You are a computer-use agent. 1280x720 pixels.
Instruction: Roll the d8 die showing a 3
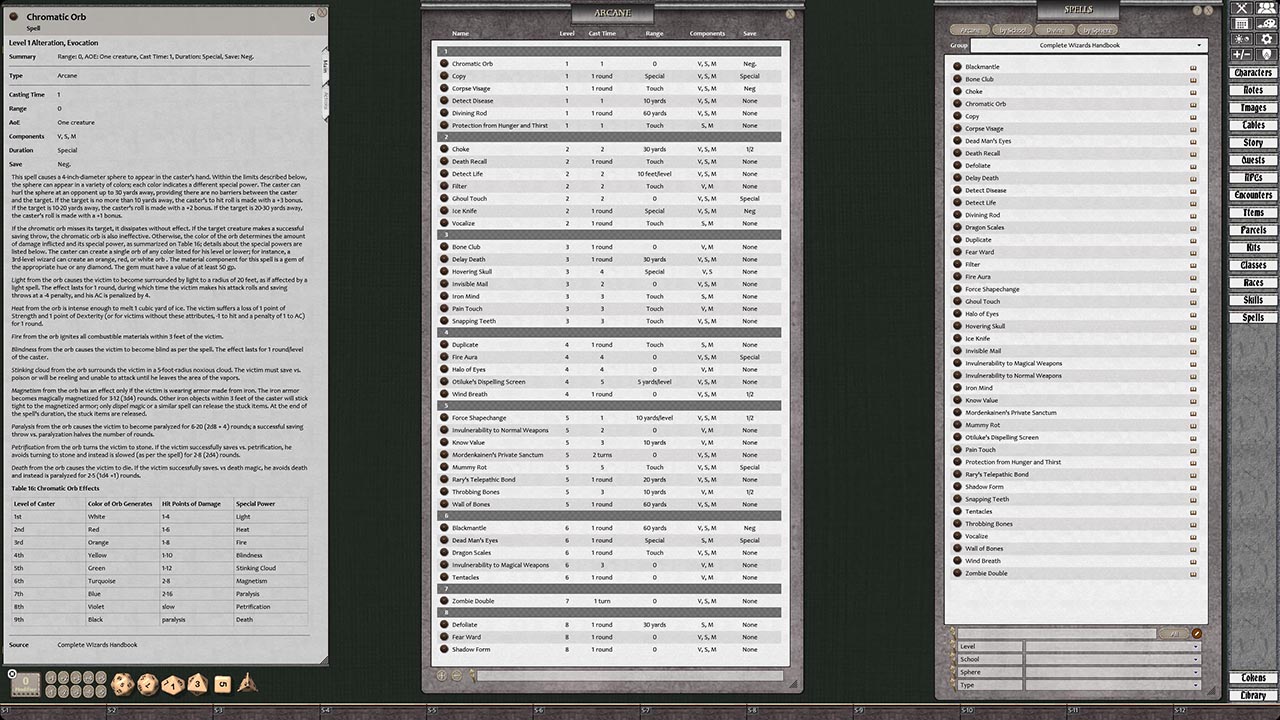pos(196,683)
